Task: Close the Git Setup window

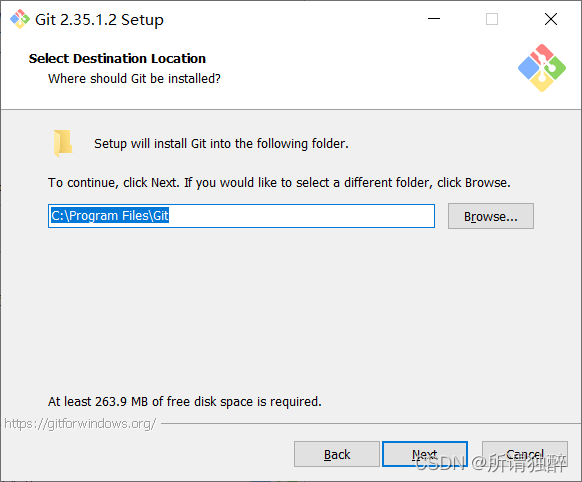Action: 551,19
